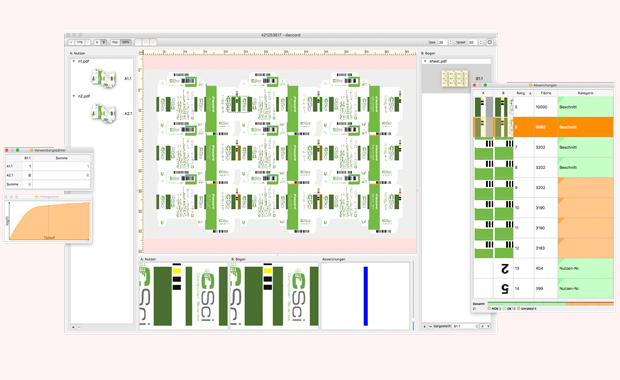This screenshot has width=620, height=380.
Task: Click Summe column header in Verwendungszähler window
Action: [x=62, y=158]
